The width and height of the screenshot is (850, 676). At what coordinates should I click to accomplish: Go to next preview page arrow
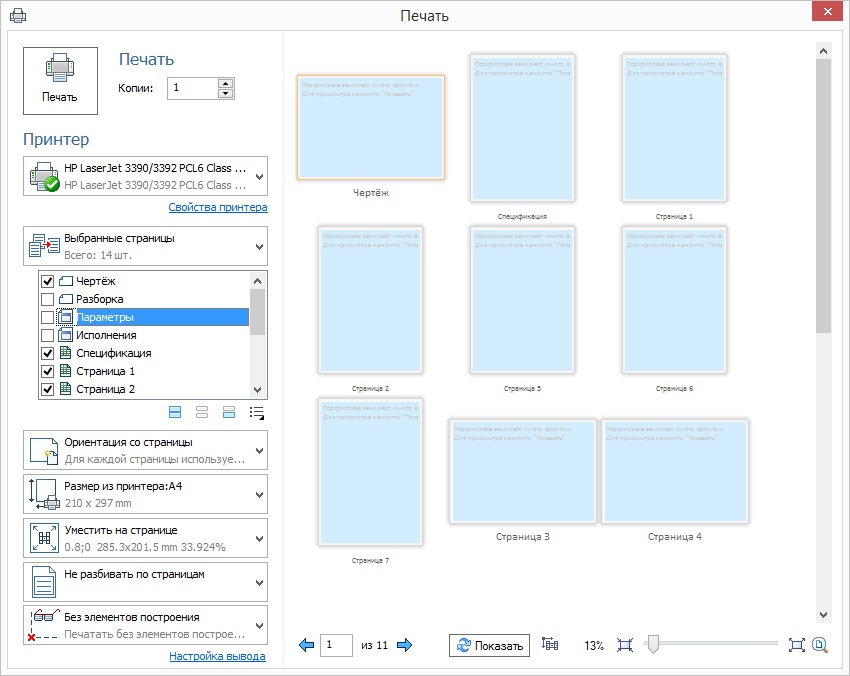[404, 645]
